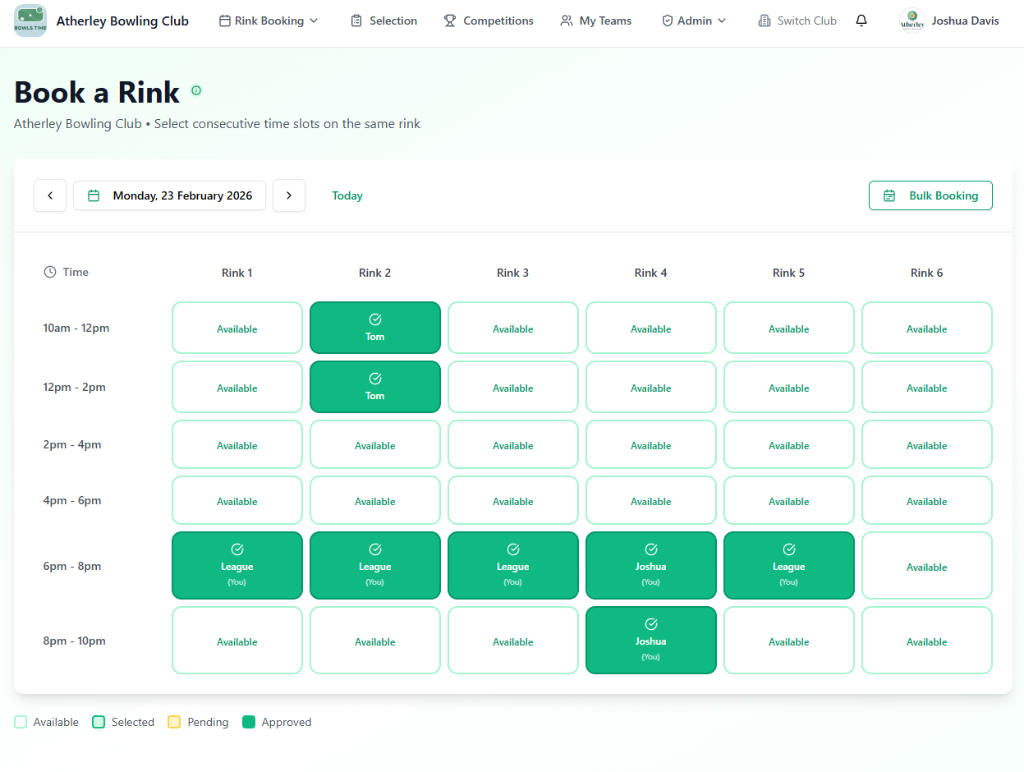
Task: Open Joshua's booking on Rink 4 at 8pm
Action: 650,640
